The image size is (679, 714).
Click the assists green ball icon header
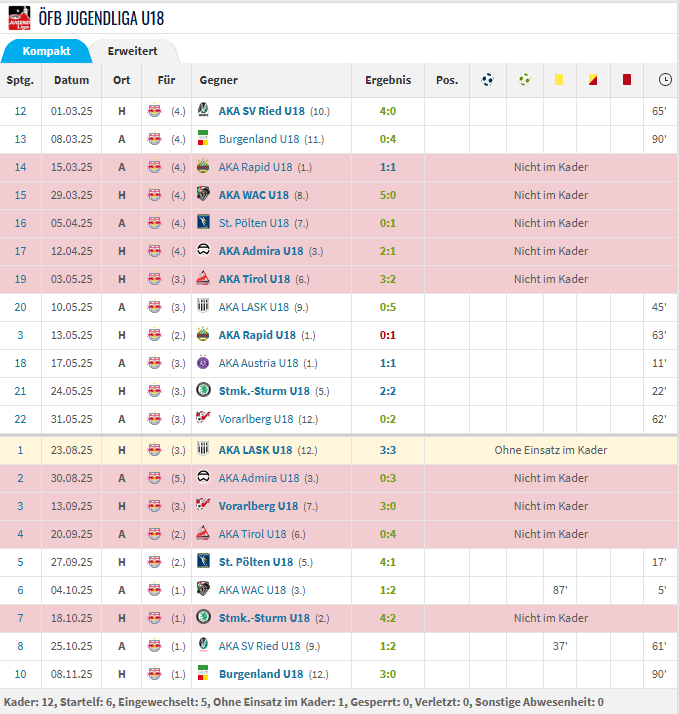tap(524, 80)
